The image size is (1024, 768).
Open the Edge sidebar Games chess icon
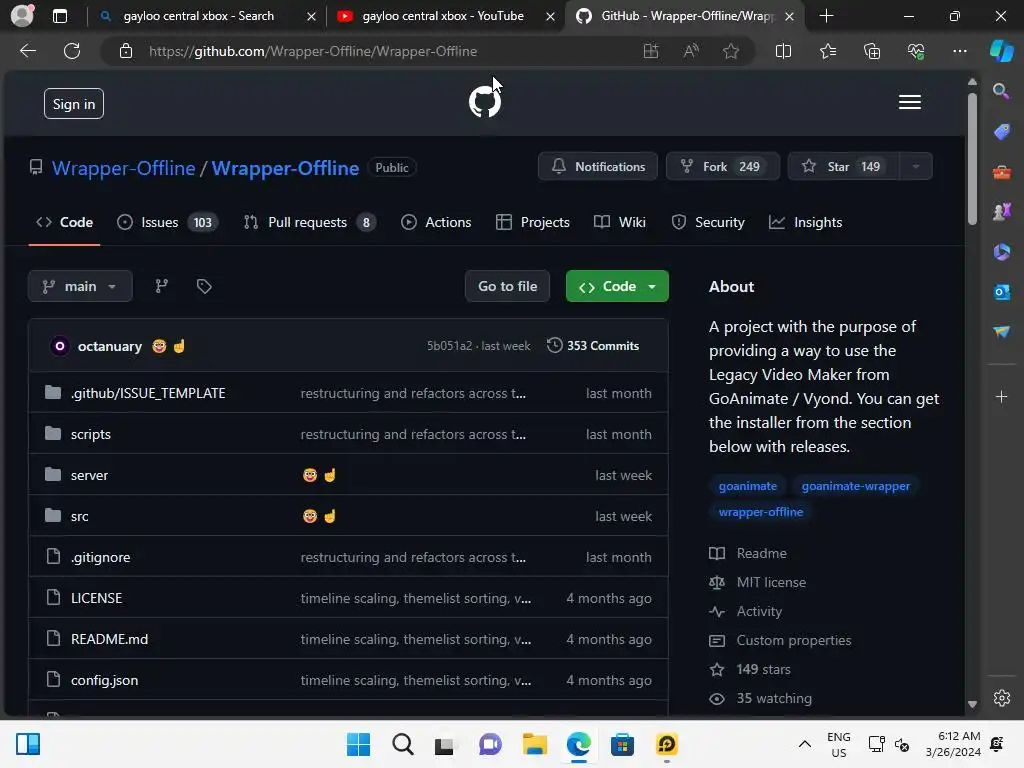[1001, 212]
